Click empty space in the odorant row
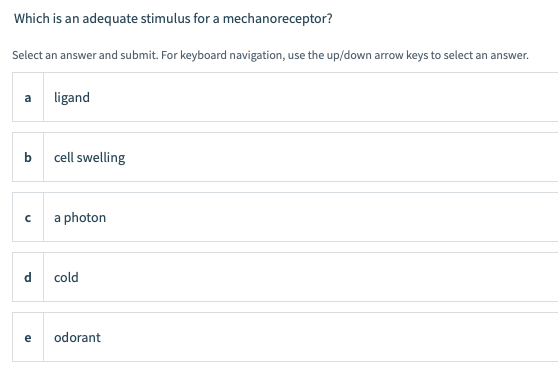The image size is (558, 367). [x=320, y=337]
